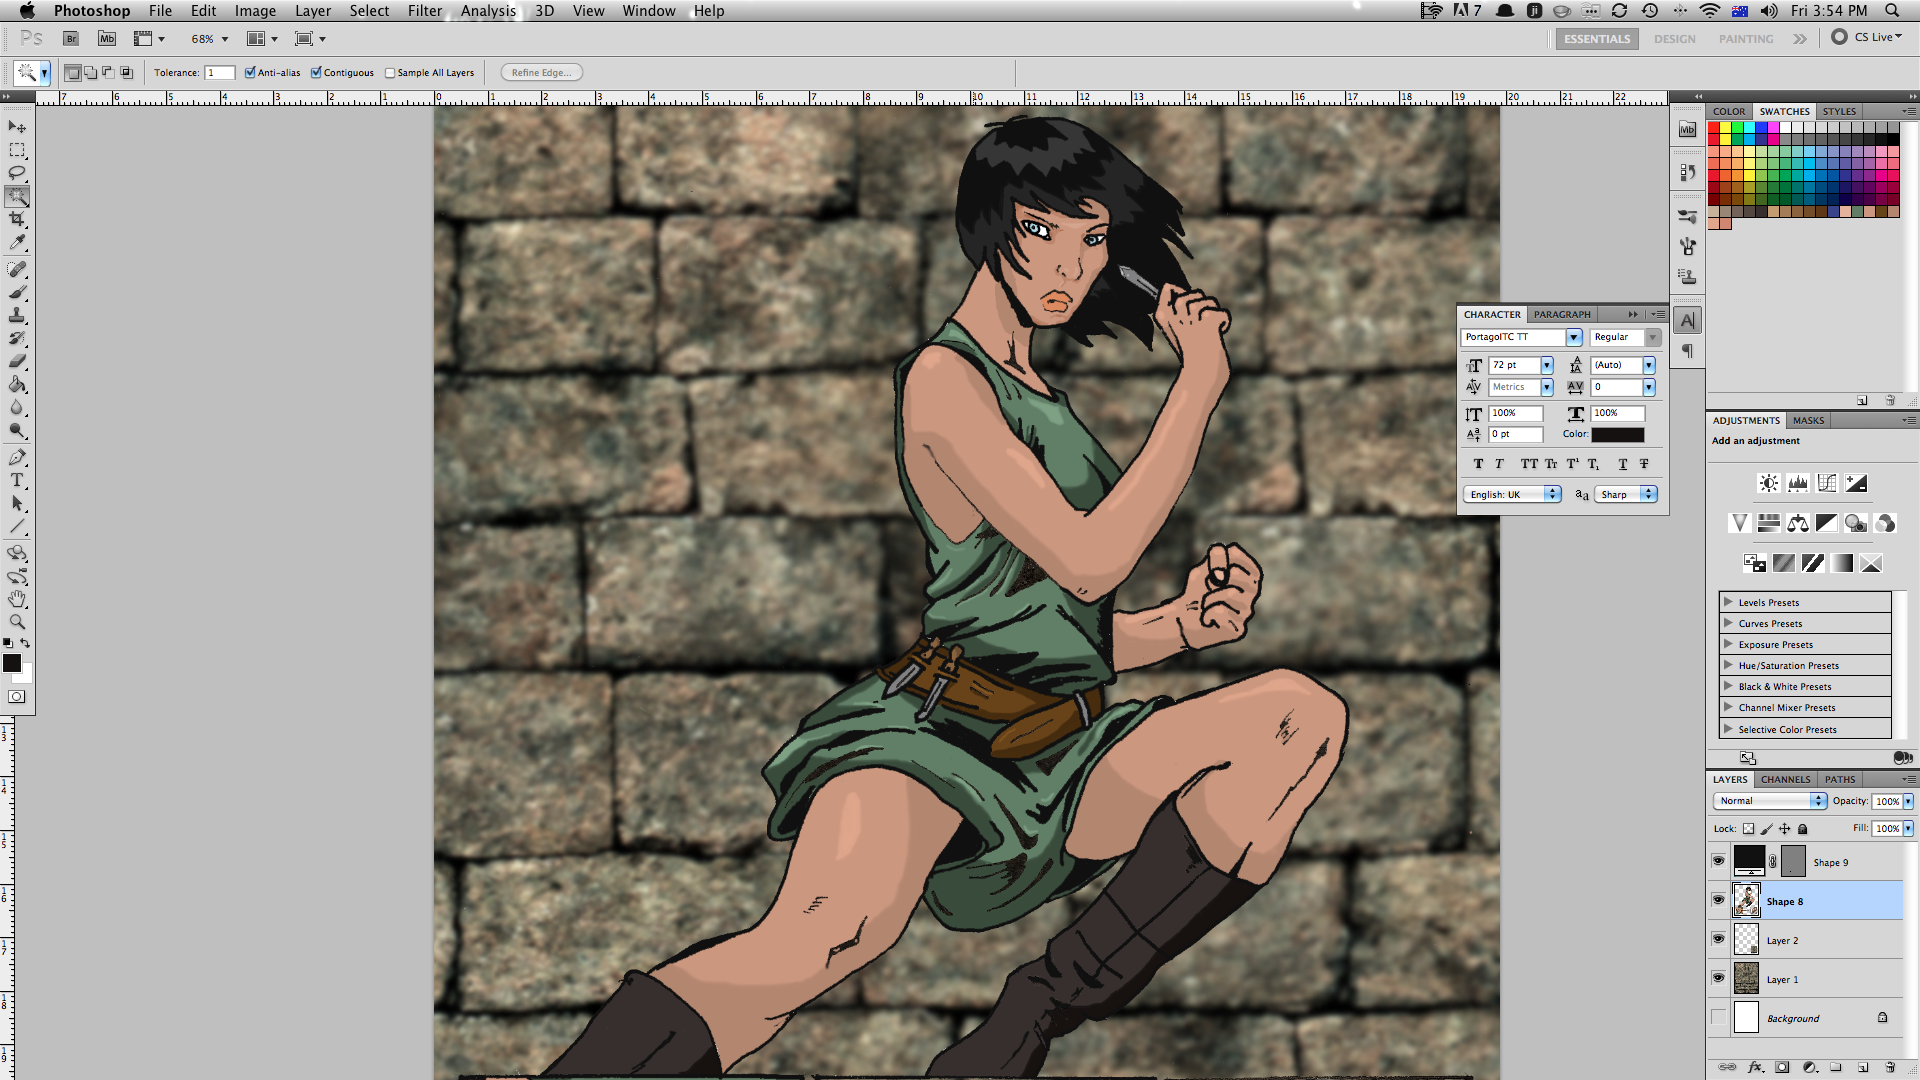
Task: Select the Clone Stamp tool
Action: click(x=17, y=315)
